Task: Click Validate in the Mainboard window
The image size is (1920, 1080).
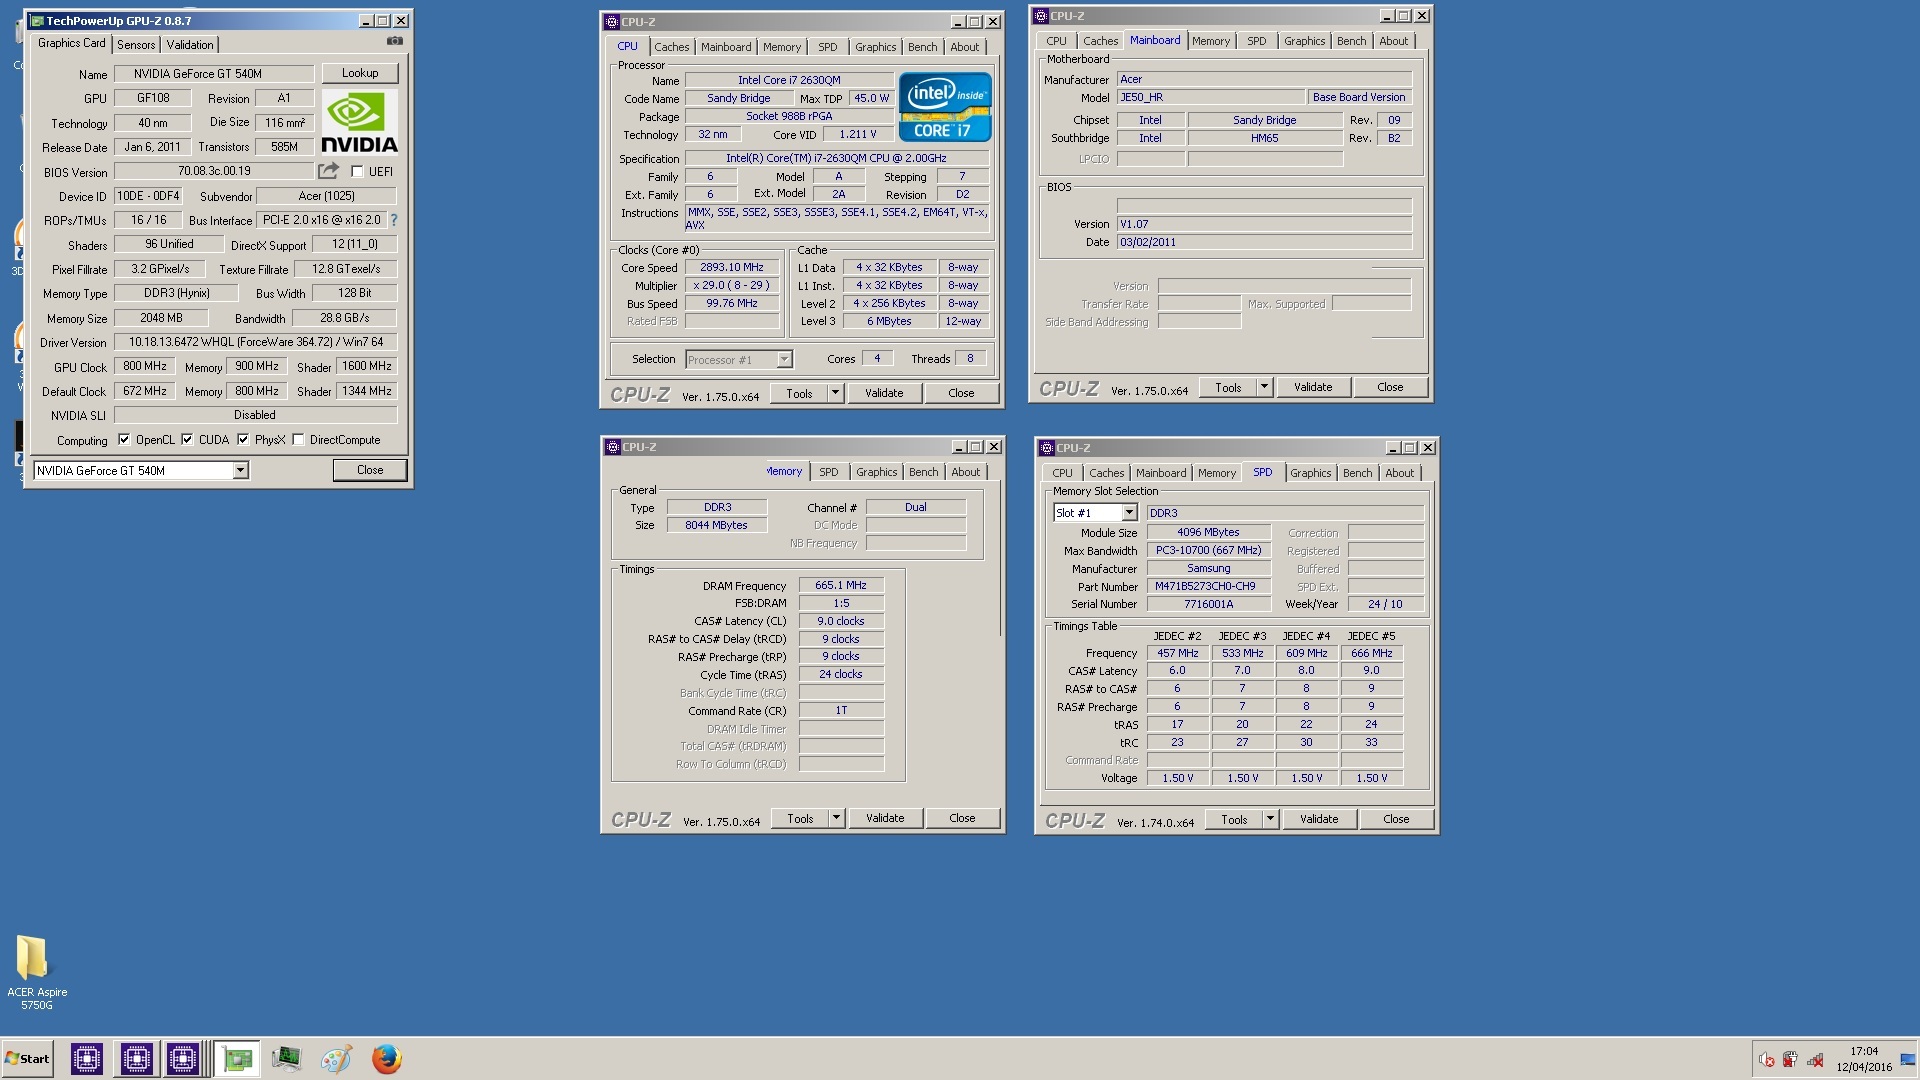Action: point(1313,388)
